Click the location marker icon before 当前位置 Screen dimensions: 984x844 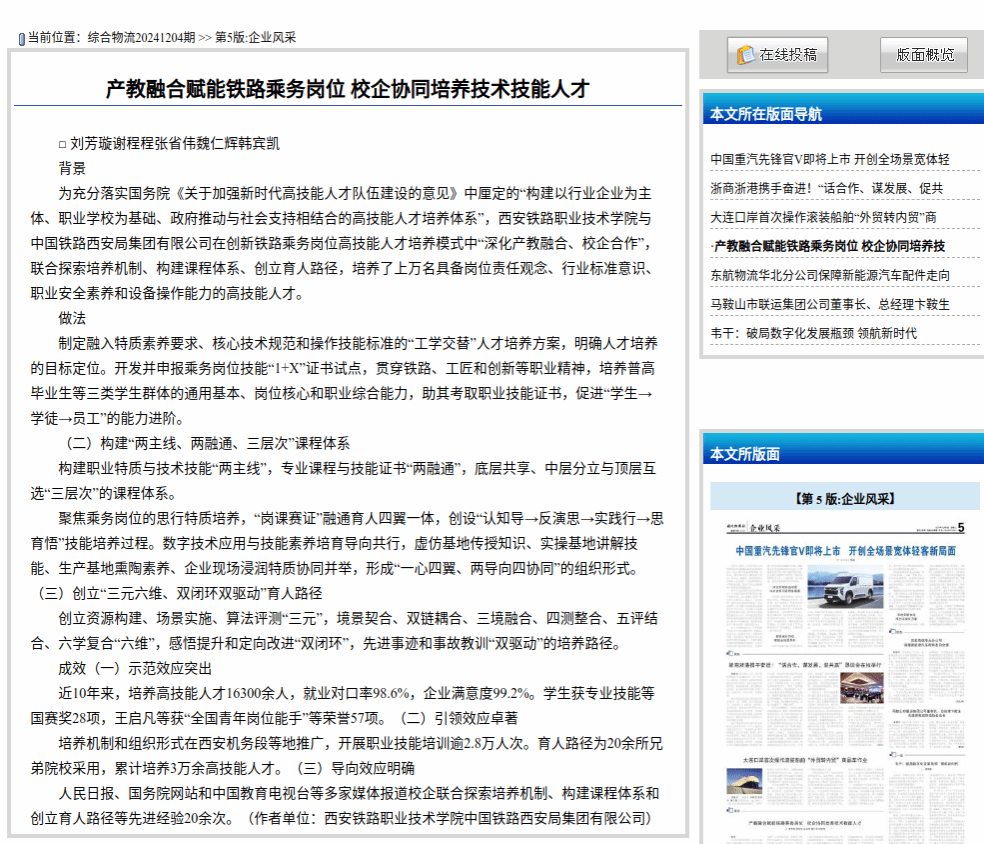pos(21,38)
